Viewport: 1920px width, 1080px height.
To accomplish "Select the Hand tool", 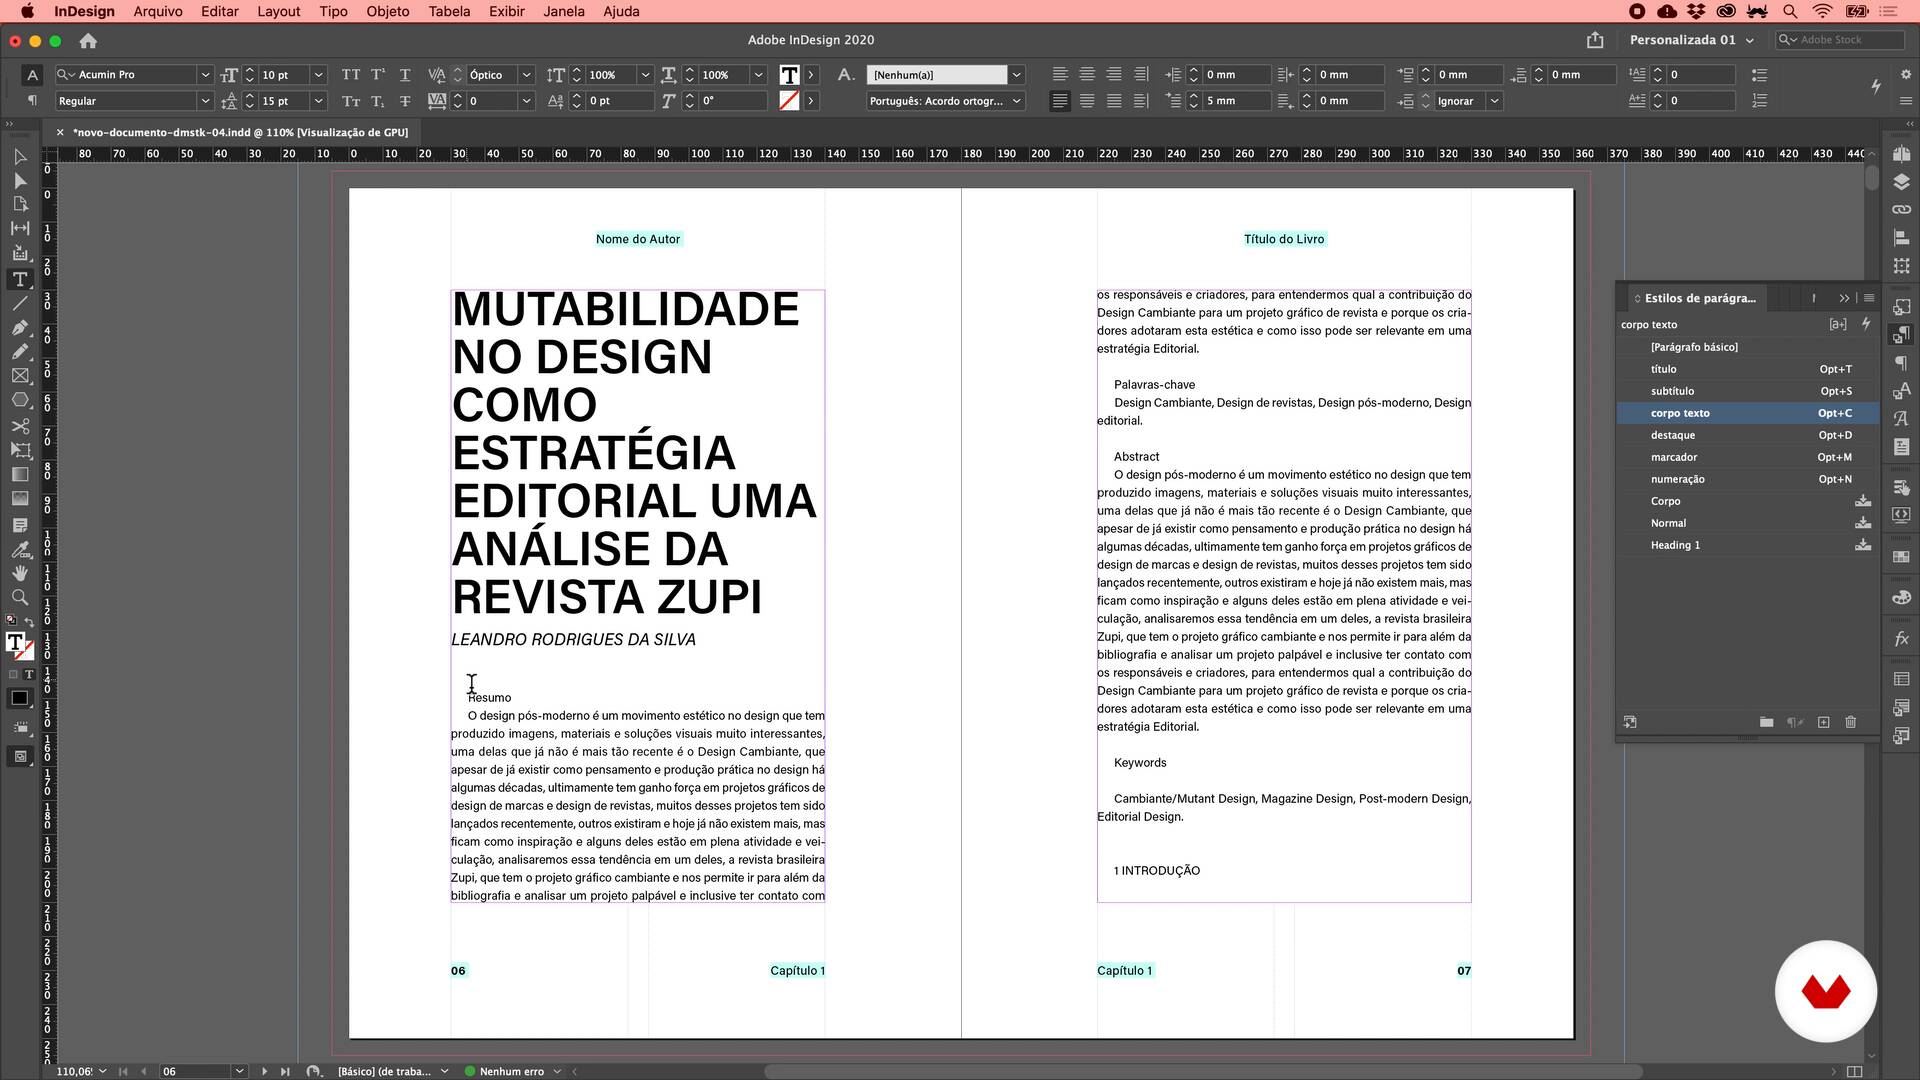I will click(20, 573).
